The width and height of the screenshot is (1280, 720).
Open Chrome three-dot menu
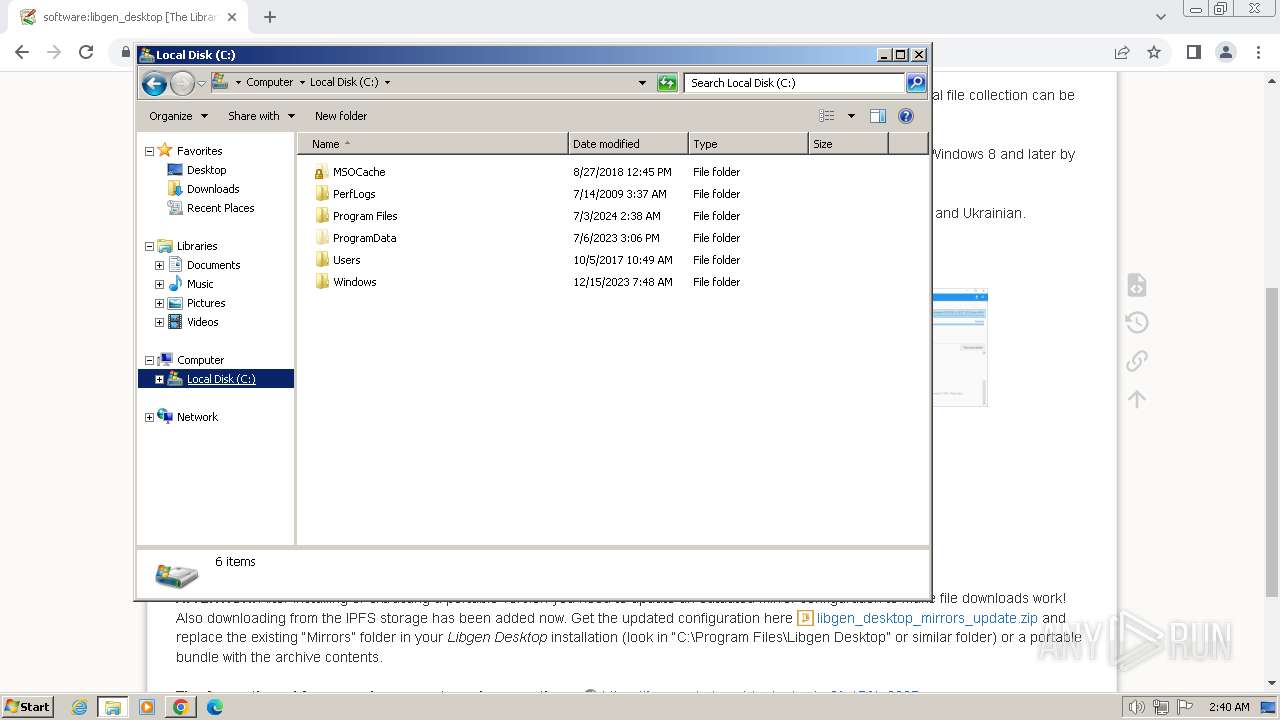pyautogui.click(x=1257, y=52)
